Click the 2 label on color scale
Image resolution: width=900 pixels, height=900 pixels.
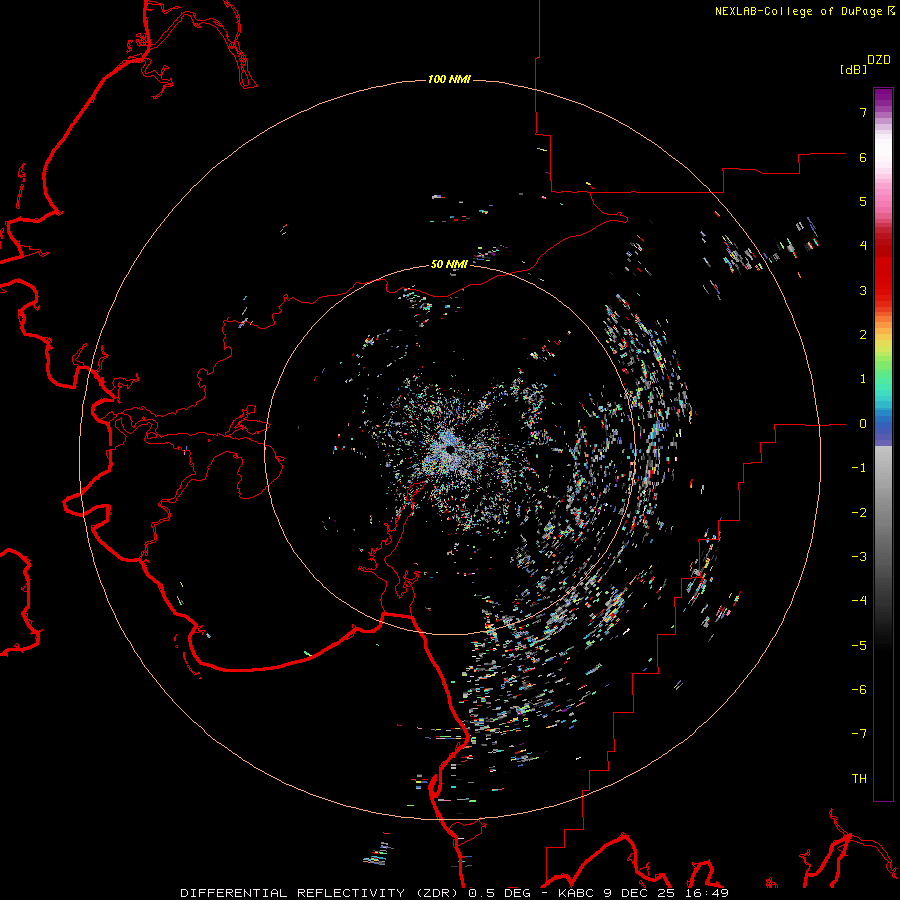(x=863, y=335)
